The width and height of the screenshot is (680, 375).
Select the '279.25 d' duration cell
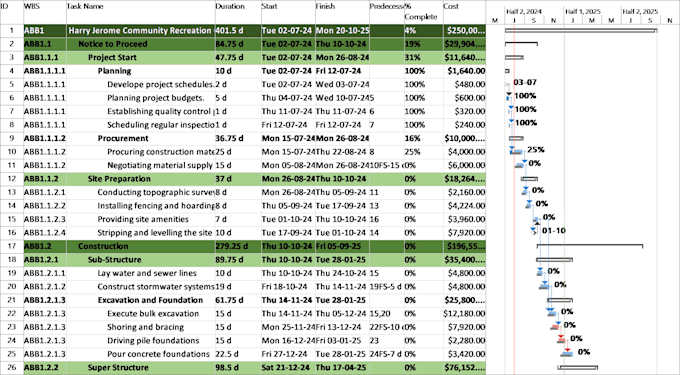(238, 246)
